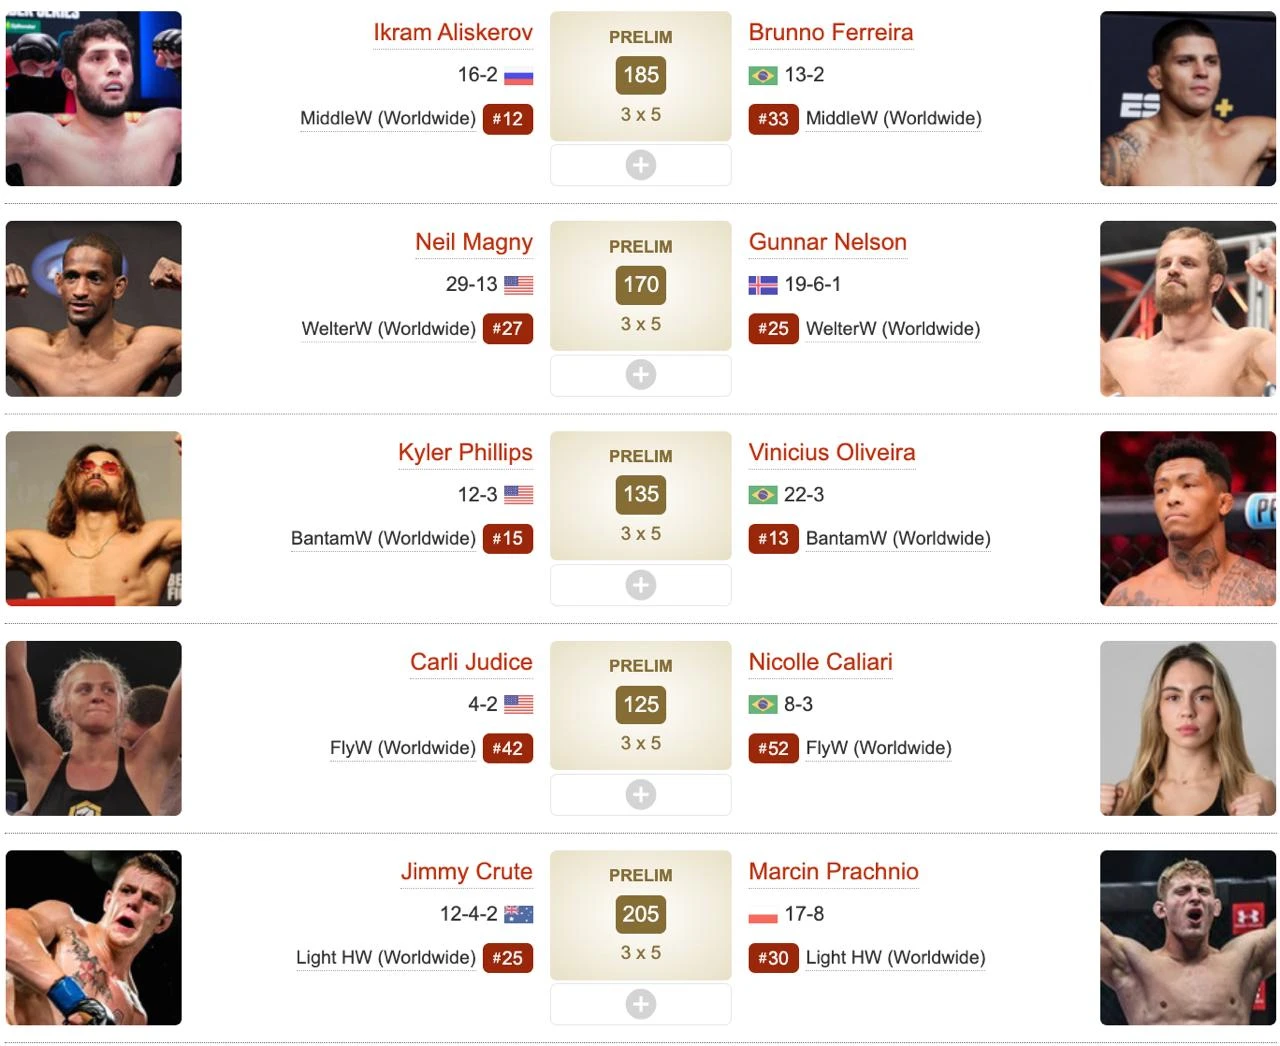Click Marcin Prachnio's fighter photo

point(1188,938)
